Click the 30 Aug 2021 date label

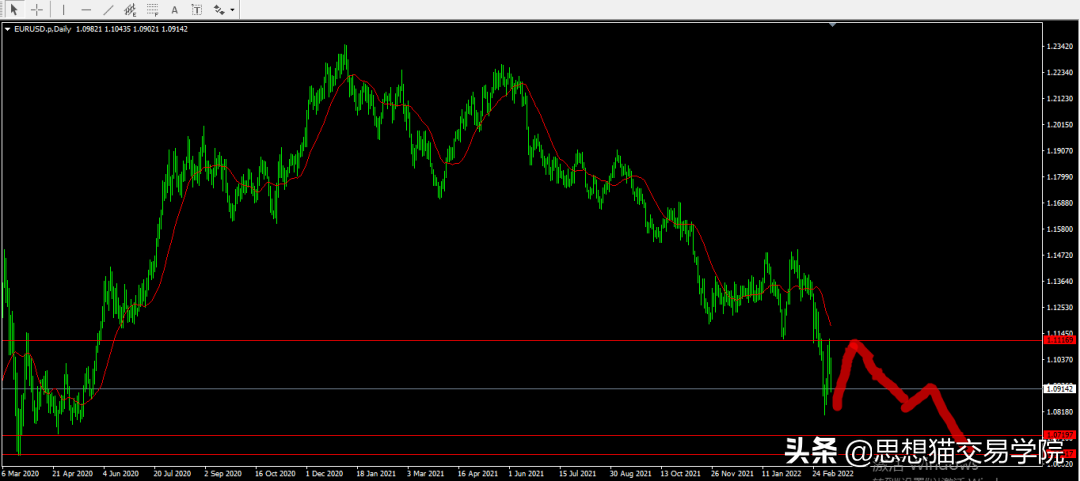(x=629, y=474)
